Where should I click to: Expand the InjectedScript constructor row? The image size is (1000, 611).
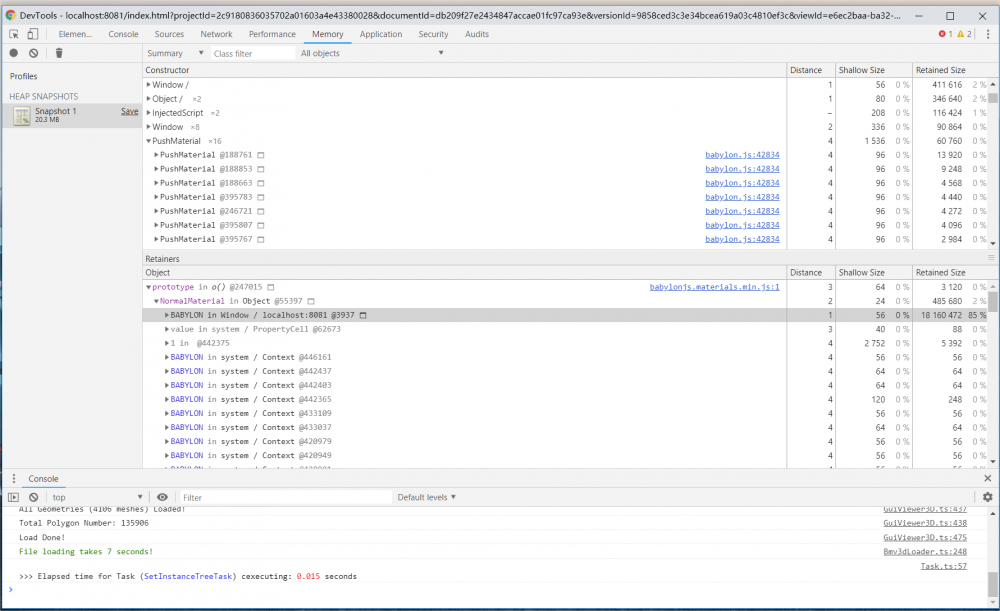(x=149, y=113)
